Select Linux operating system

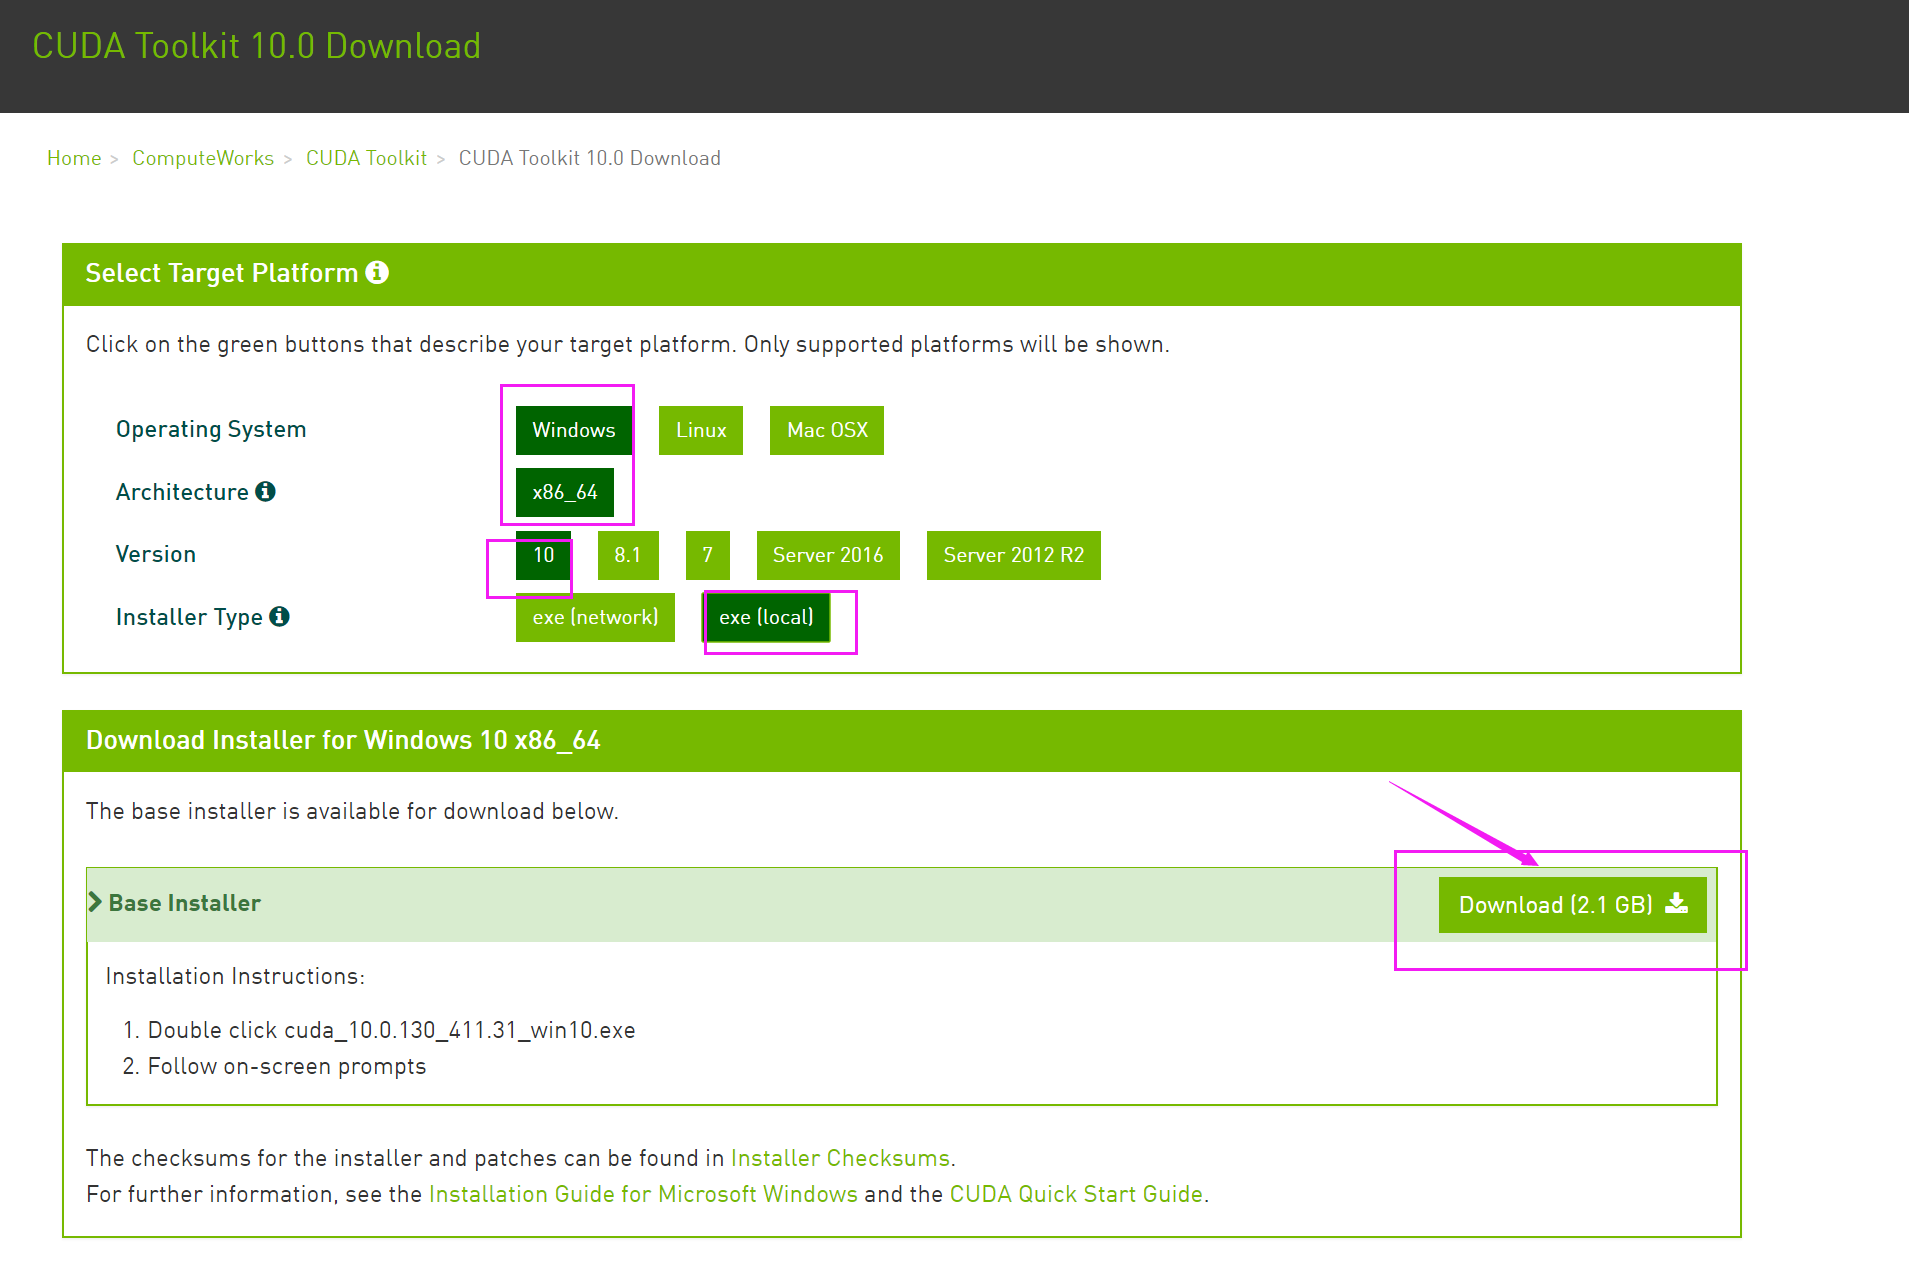point(701,430)
